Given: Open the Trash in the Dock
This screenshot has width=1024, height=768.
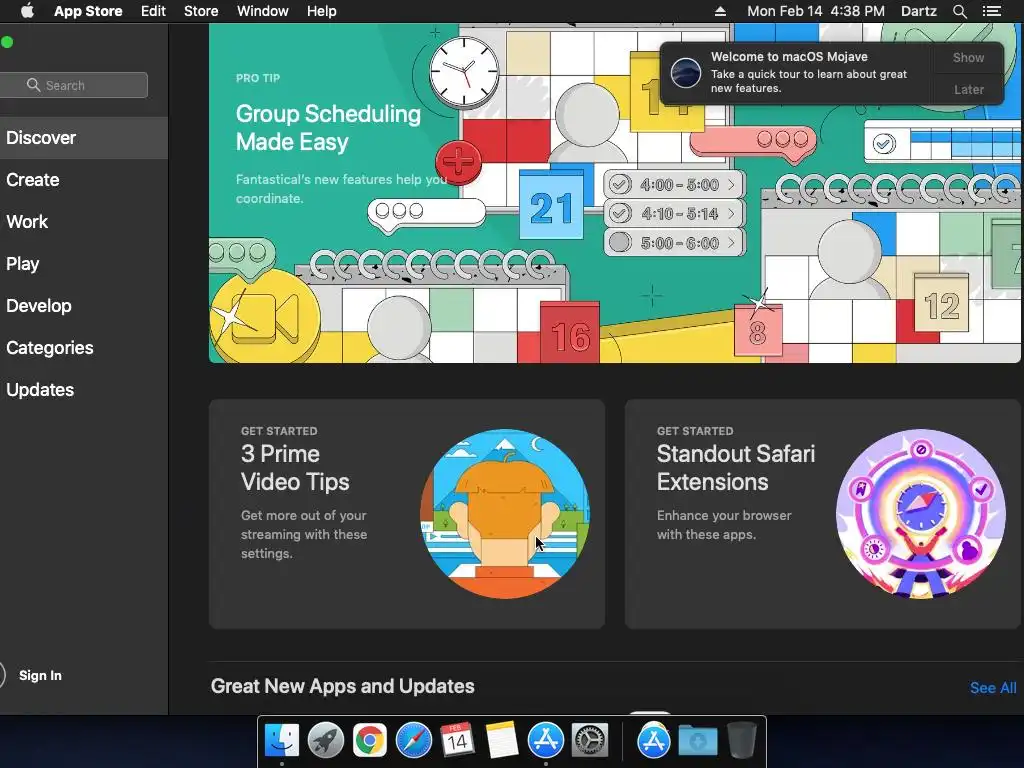Looking at the screenshot, I should [x=741, y=741].
